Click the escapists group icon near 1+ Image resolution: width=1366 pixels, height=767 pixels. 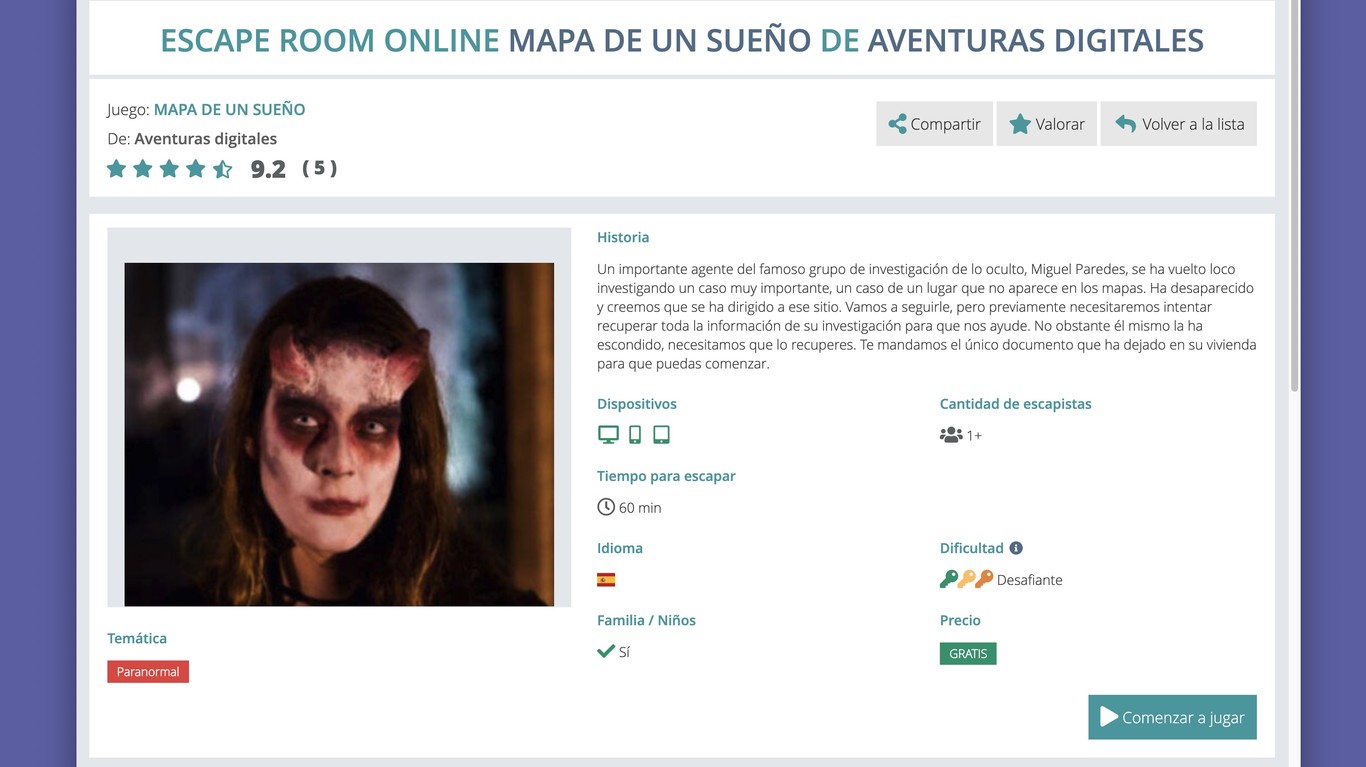(950, 434)
